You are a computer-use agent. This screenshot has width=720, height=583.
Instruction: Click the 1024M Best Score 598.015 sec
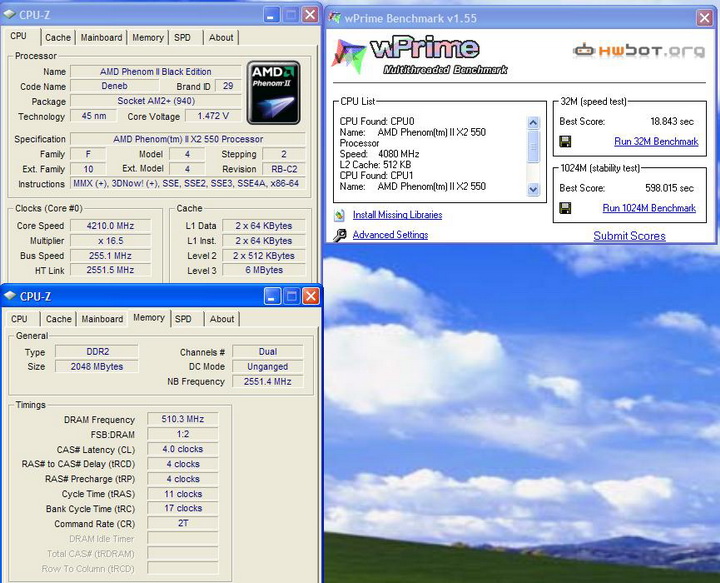669,188
